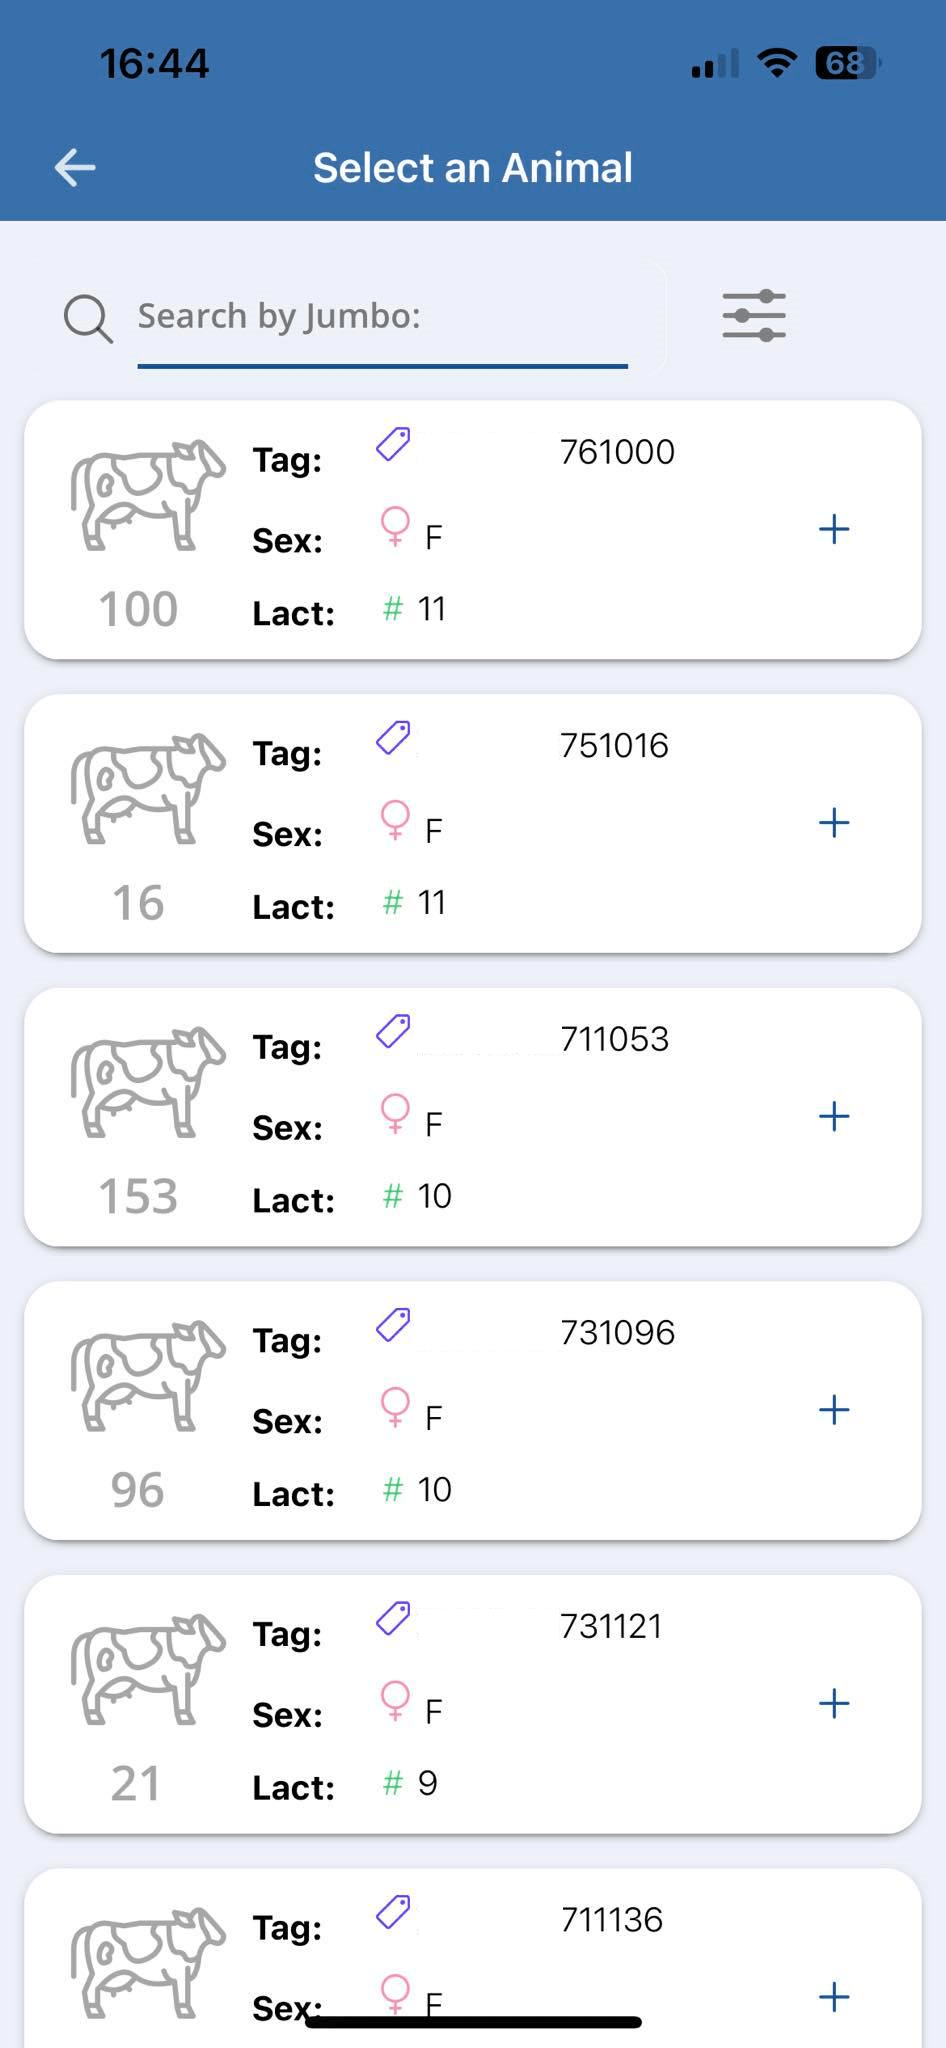Add animal with tag 711136

[x=834, y=1997]
